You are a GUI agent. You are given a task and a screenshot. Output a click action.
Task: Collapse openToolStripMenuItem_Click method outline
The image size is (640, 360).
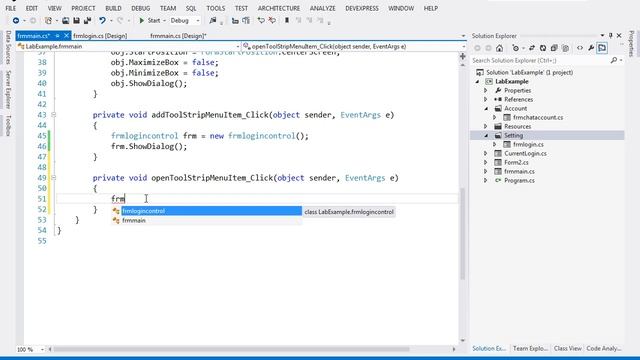pyautogui.click(x=53, y=178)
